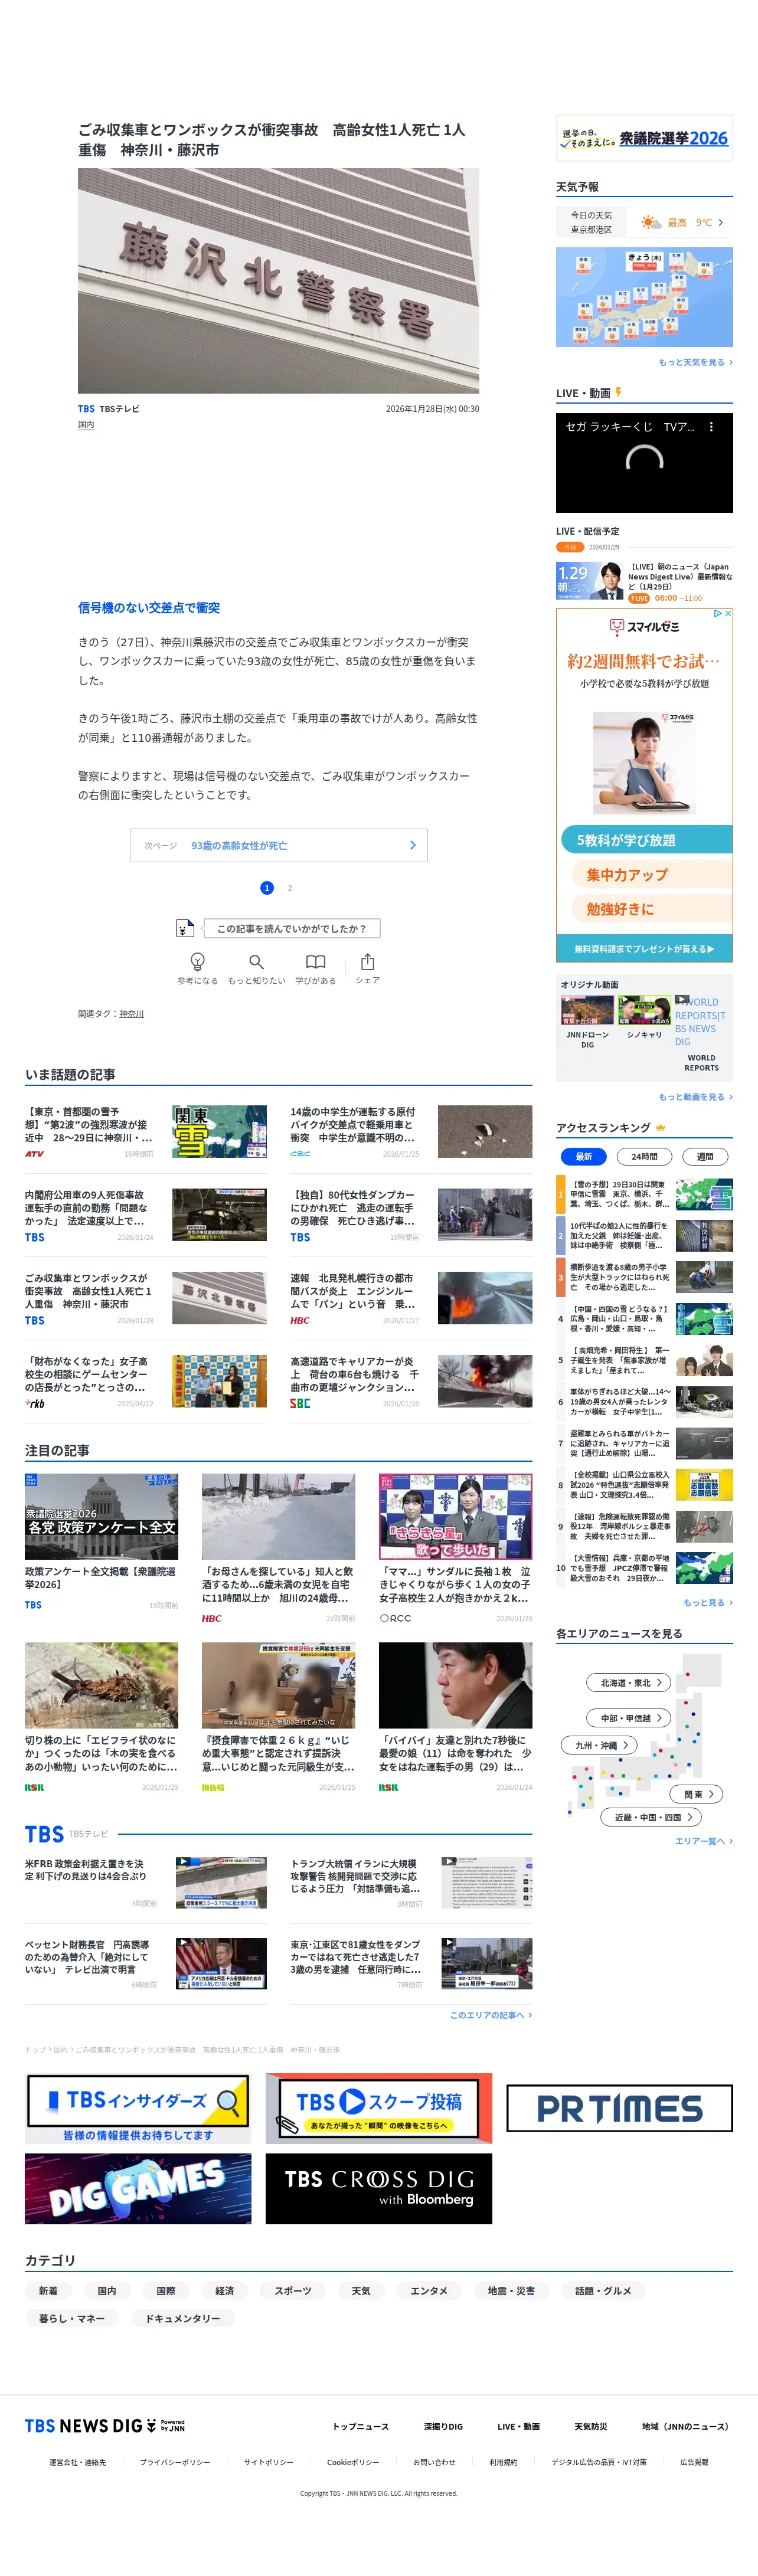Open the 藤沢北警察署 article lead photo
Viewport: 758px width, 2576px height.
click(278, 280)
